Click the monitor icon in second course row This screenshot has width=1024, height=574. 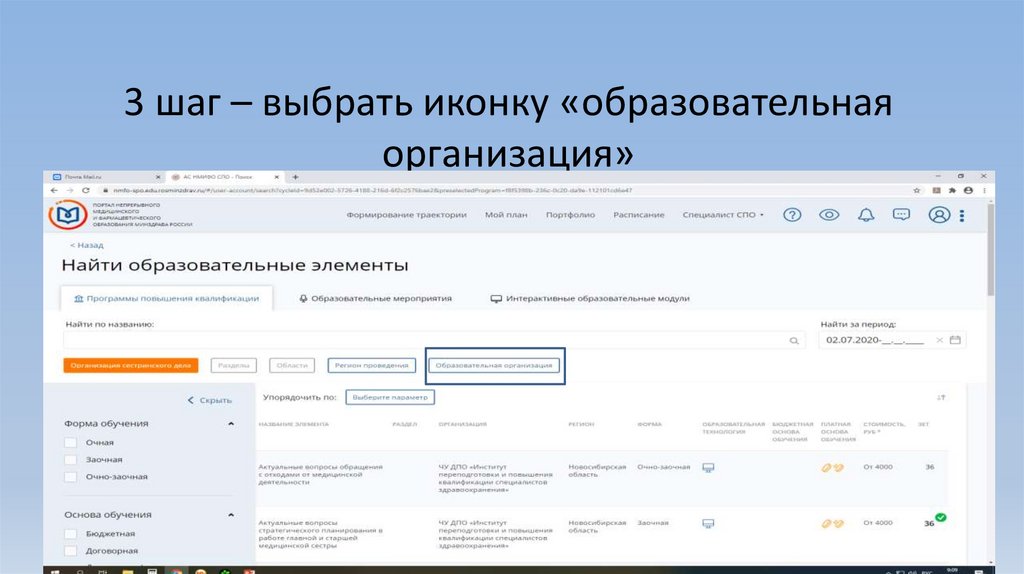[x=708, y=523]
